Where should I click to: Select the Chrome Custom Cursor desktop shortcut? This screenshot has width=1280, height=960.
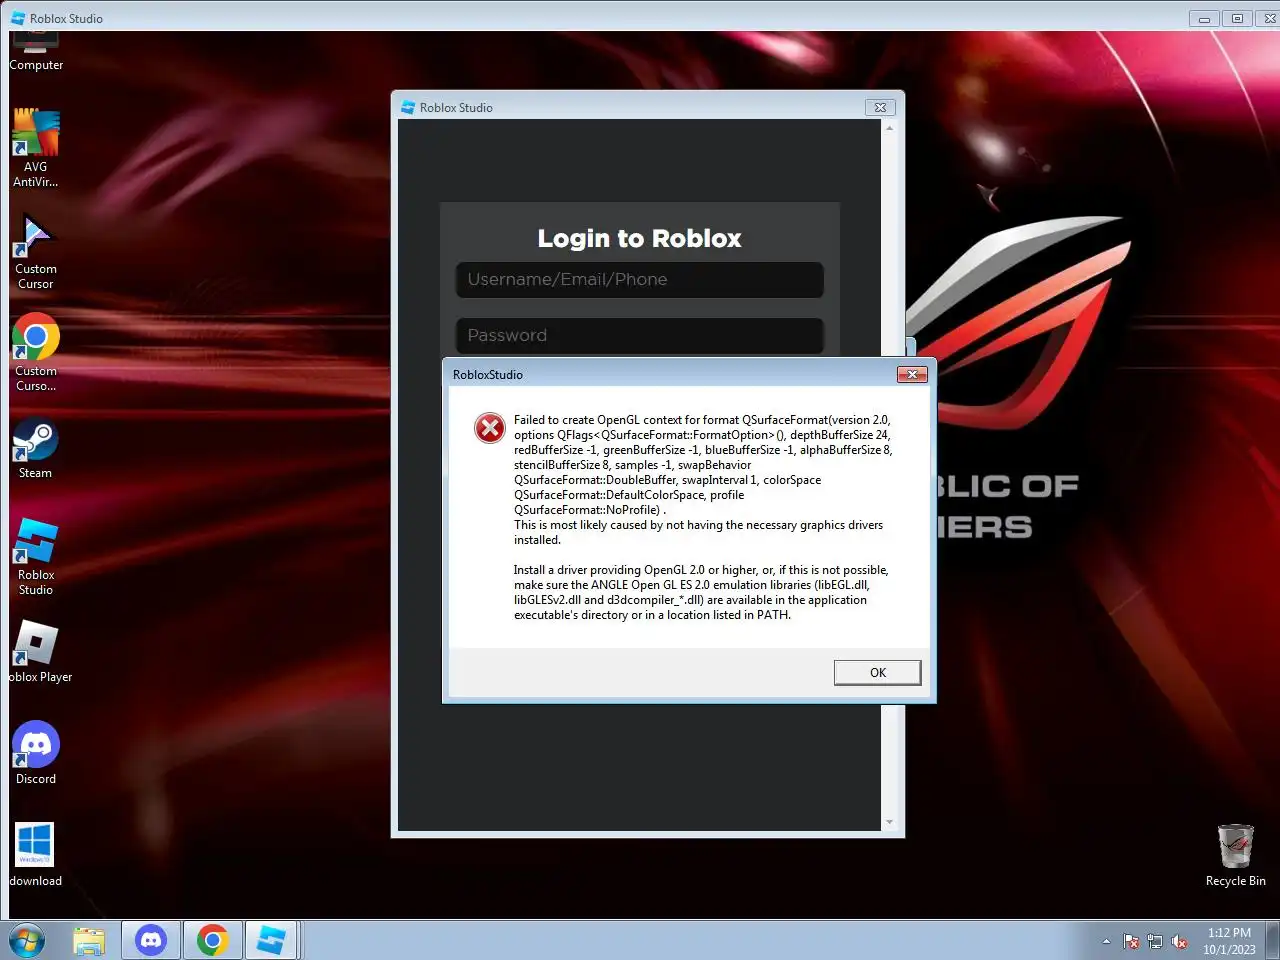point(36,352)
